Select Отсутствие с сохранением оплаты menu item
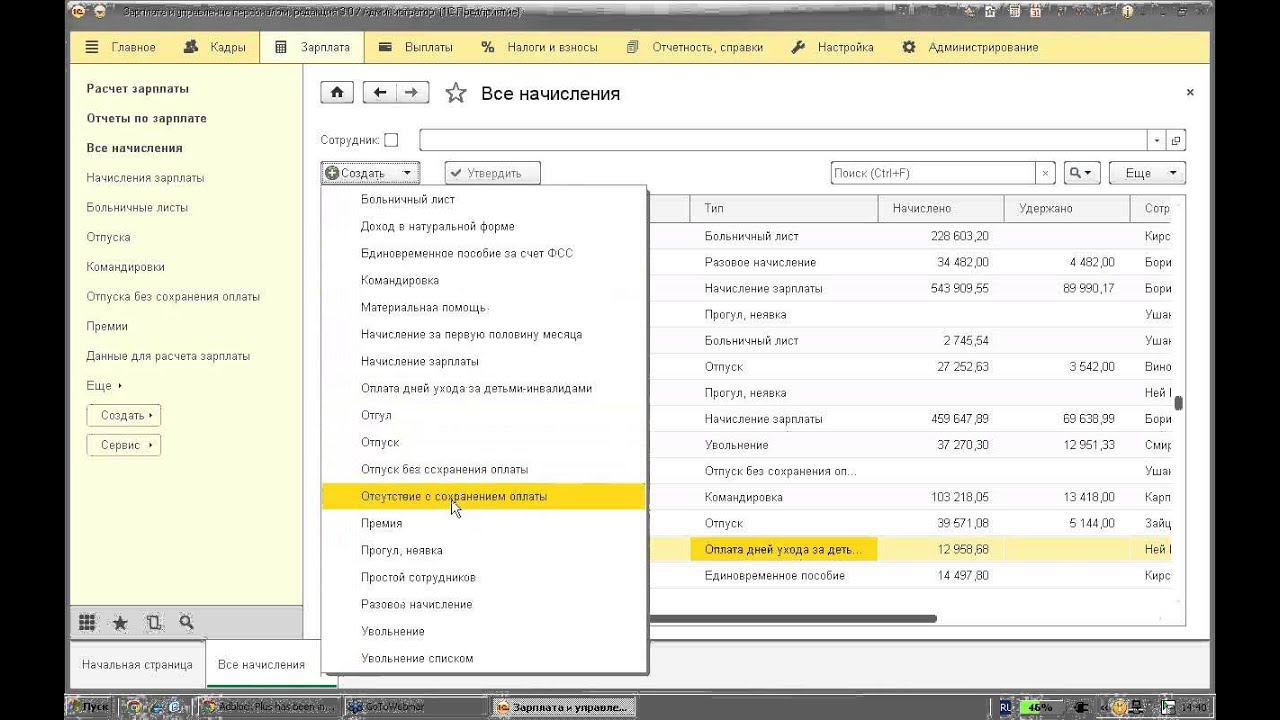Image resolution: width=1280 pixels, height=720 pixels. pyautogui.click(x=454, y=496)
